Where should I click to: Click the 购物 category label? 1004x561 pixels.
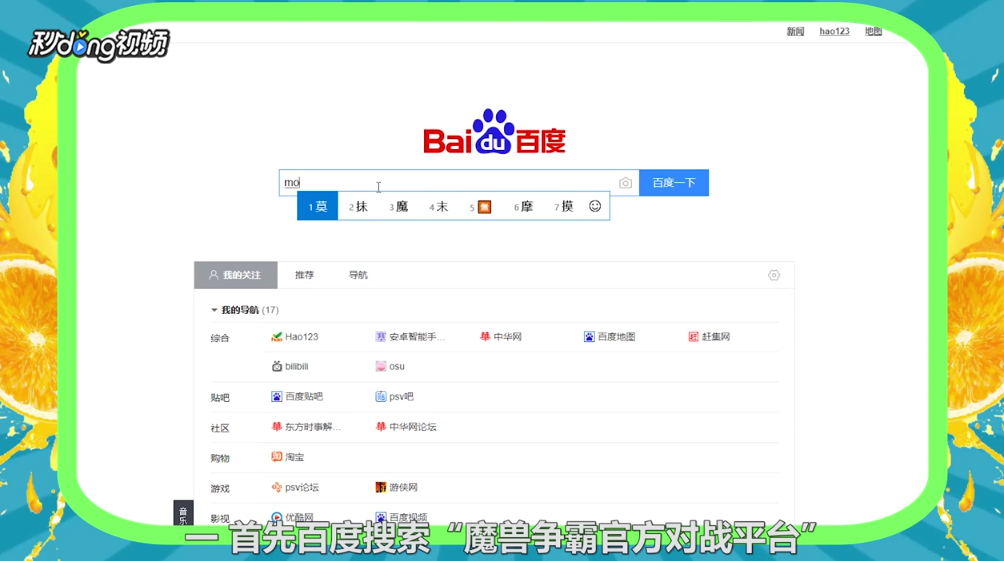pyautogui.click(x=220, y=458)
